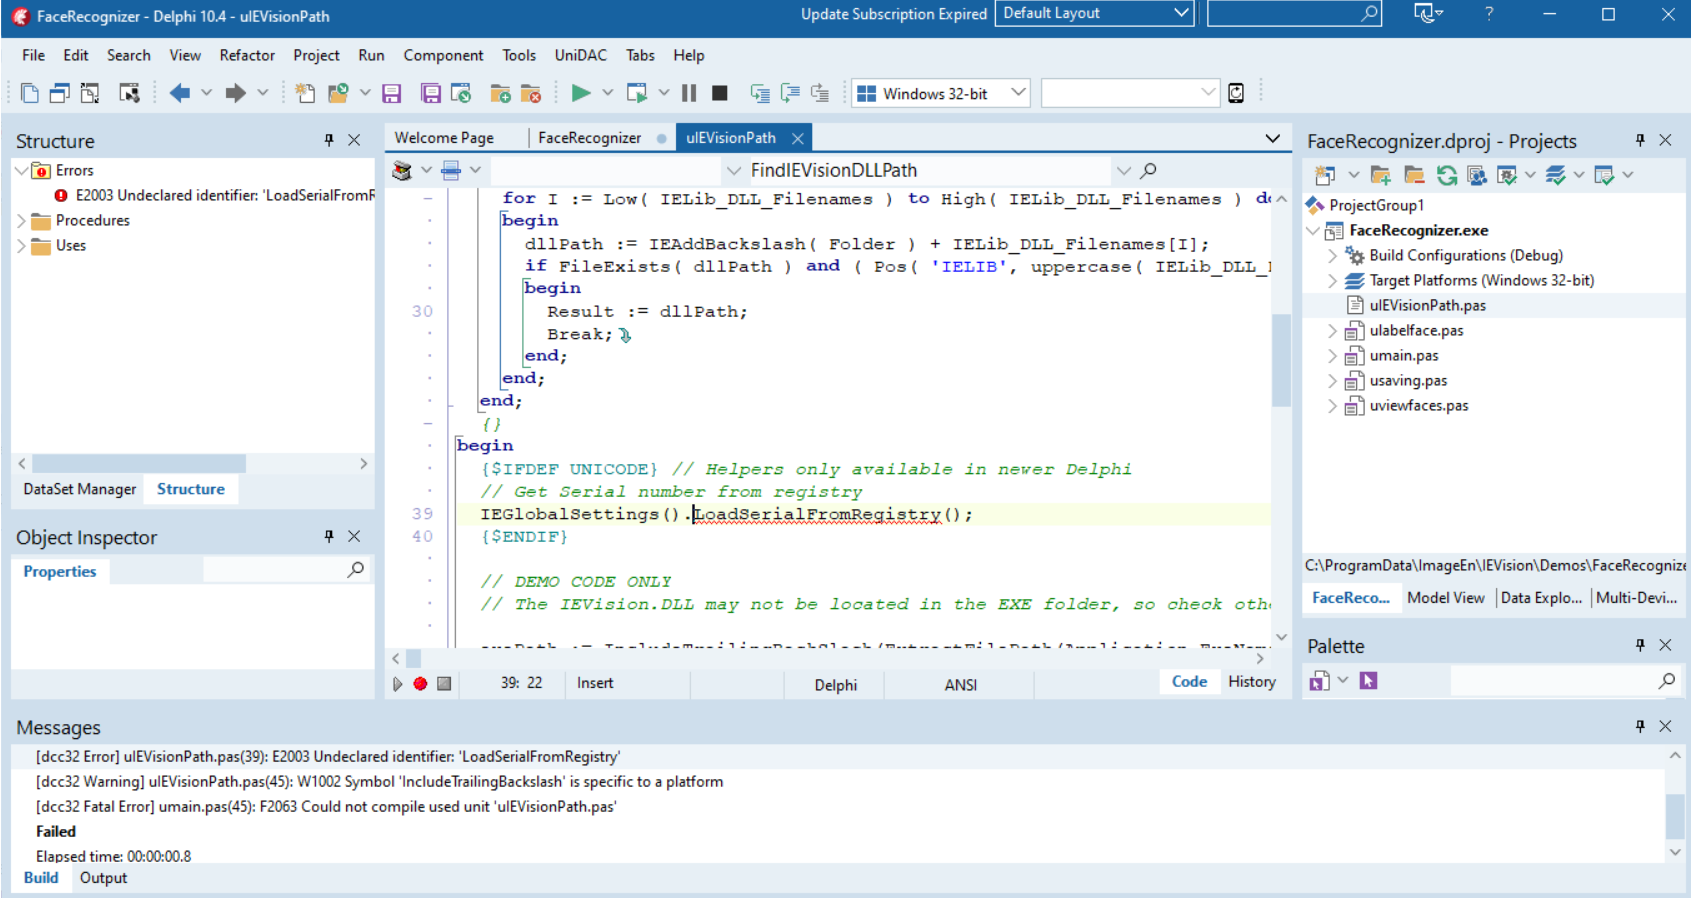The width and height of the screenshot is (1691, 898).
Task: Click the code editor vertical scrollbar thumb
Action: pyautogui.click(x=1281, y=360)
